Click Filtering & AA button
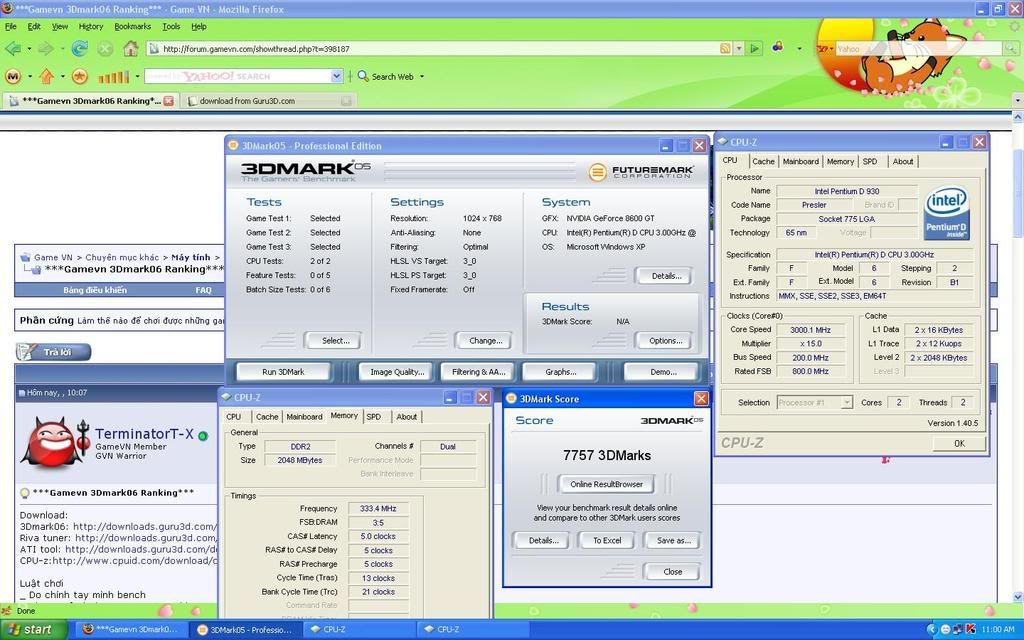 coord(479,372)
